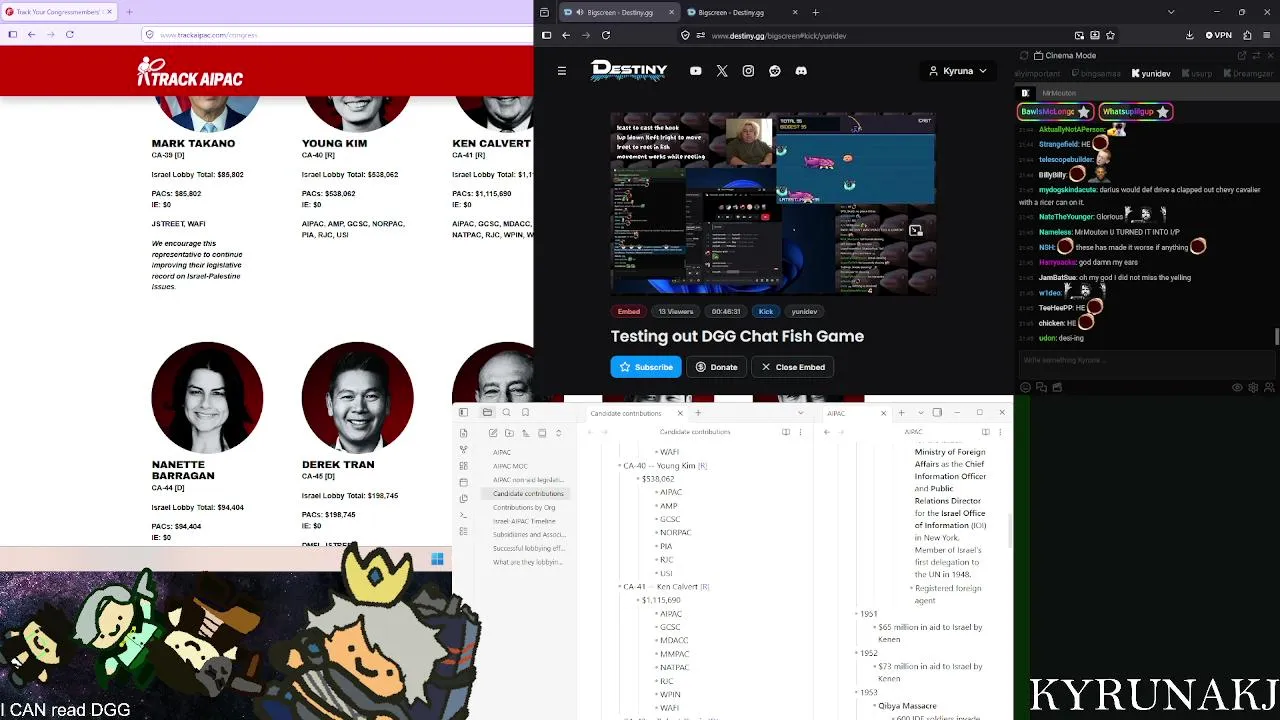Open the list-all-tabs dropdown in Destiny browser
The height and width of the screenshot is (720, 1280).
(x=1171, y=12)
